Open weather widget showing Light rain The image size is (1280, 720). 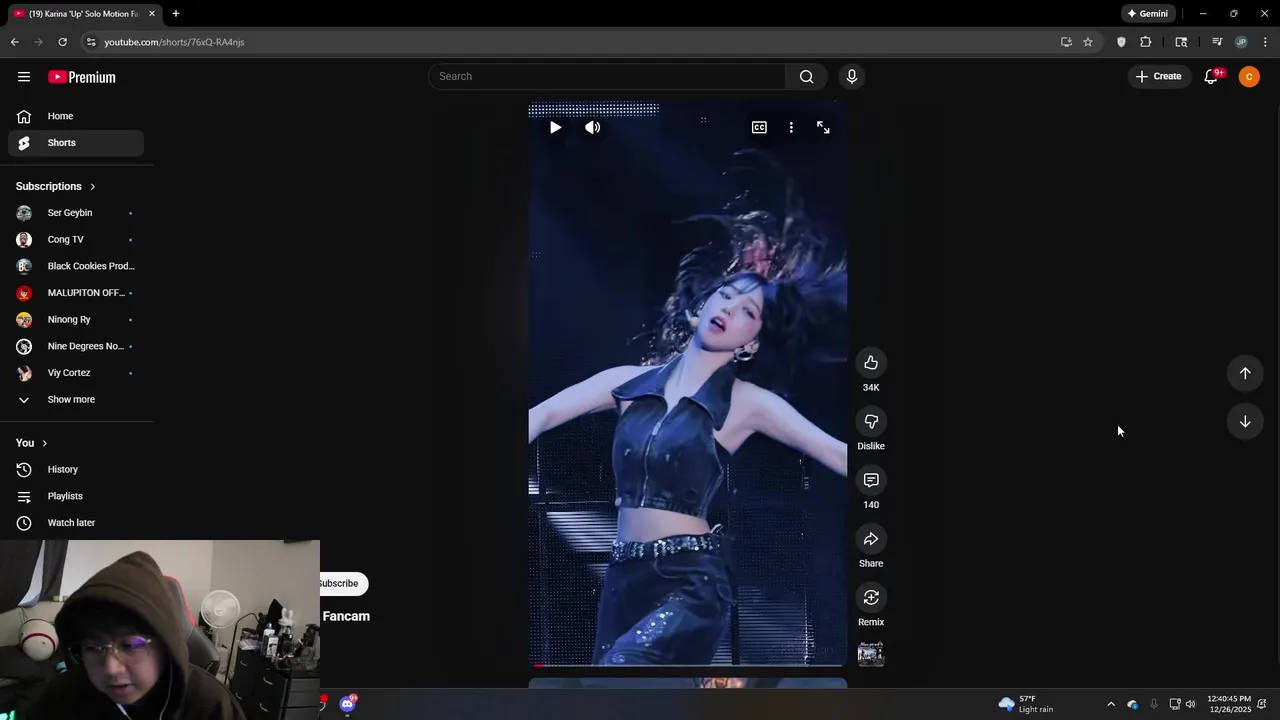1025,704
